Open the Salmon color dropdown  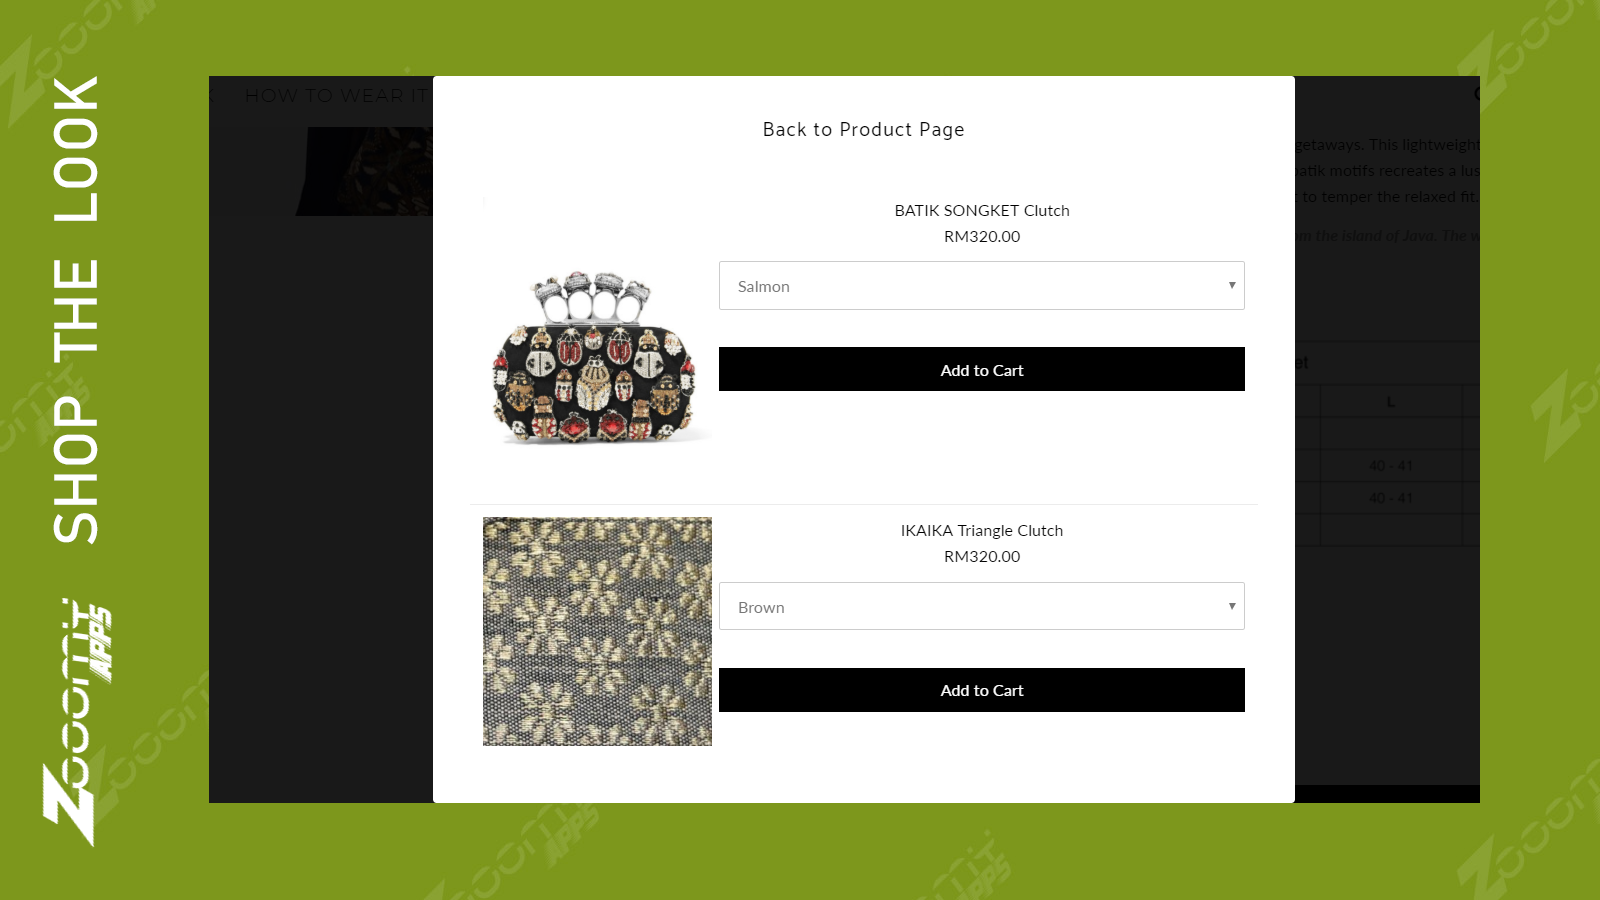click(981, 286)
